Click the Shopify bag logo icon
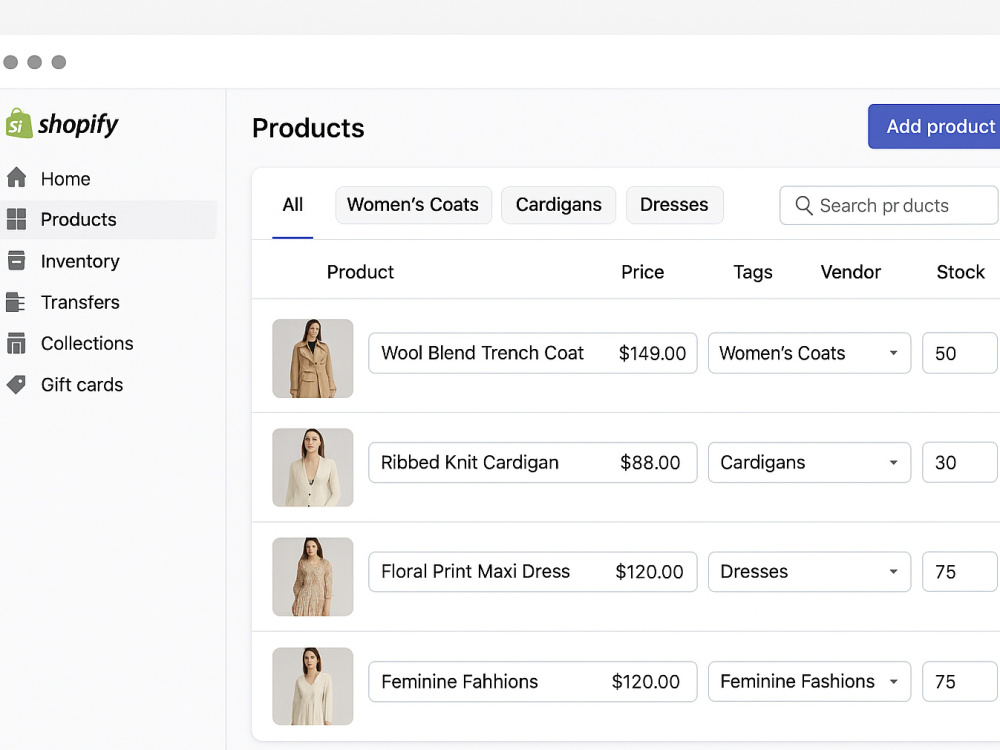The image size is (1000, 750). [x=19, y=123]
